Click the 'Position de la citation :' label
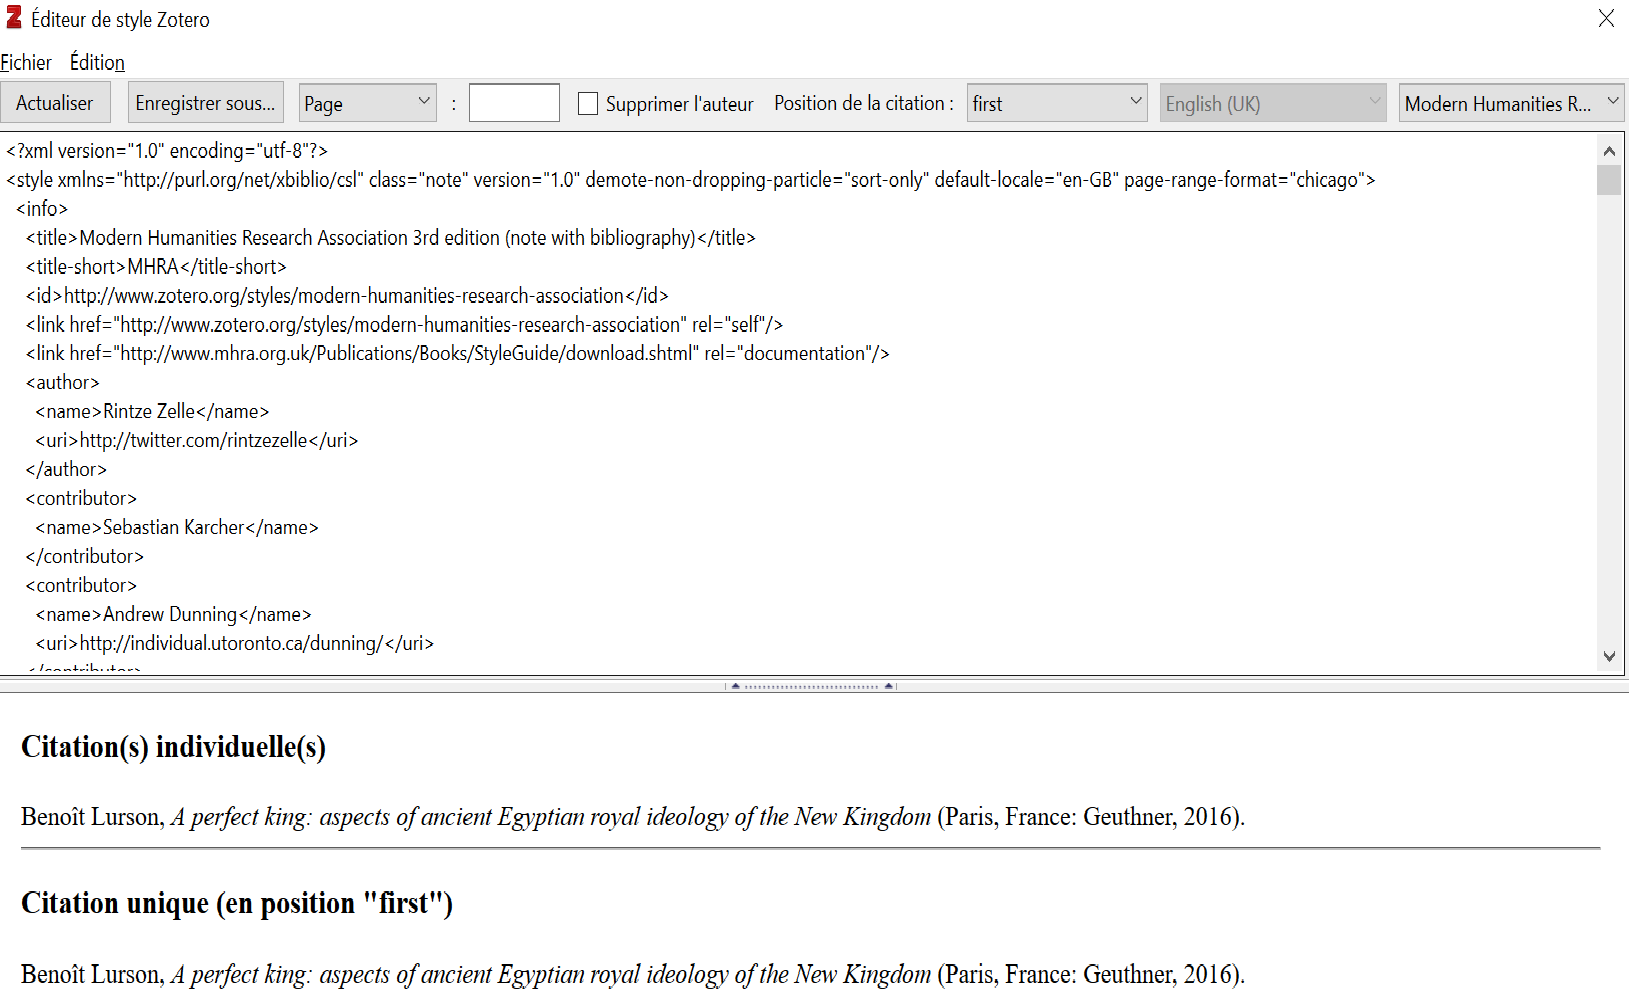Screen dimensions: 1629x998 tap(864, 103)
